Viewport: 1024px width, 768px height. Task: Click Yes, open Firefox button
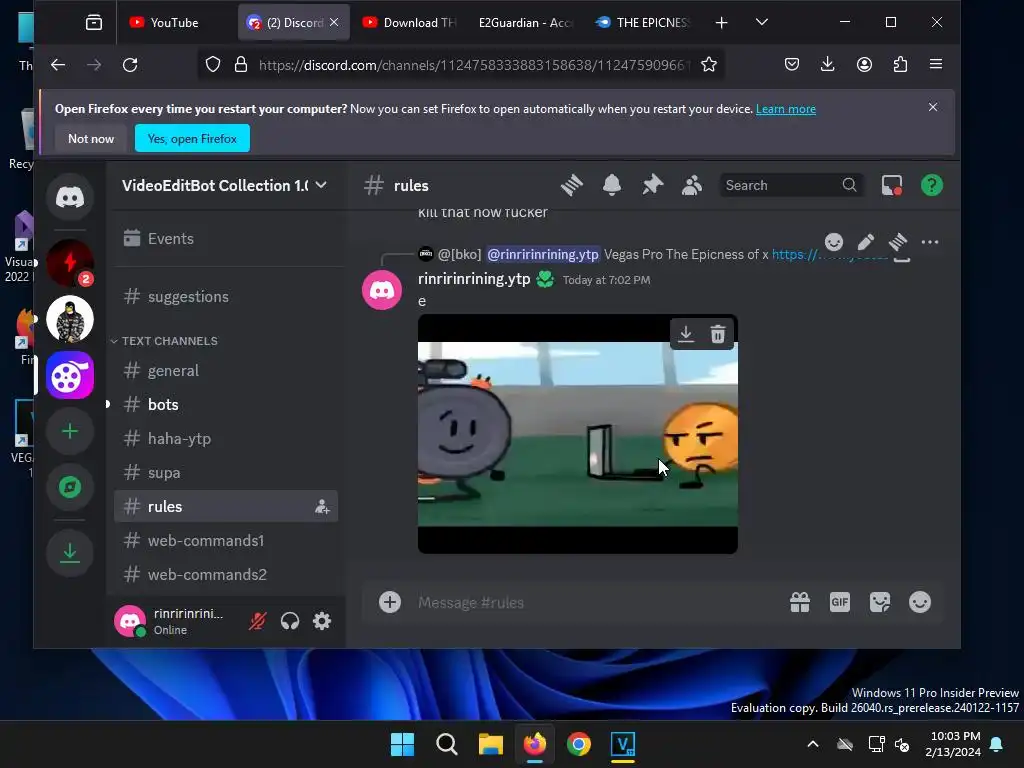pyautogui.click(x=192, y=138)
